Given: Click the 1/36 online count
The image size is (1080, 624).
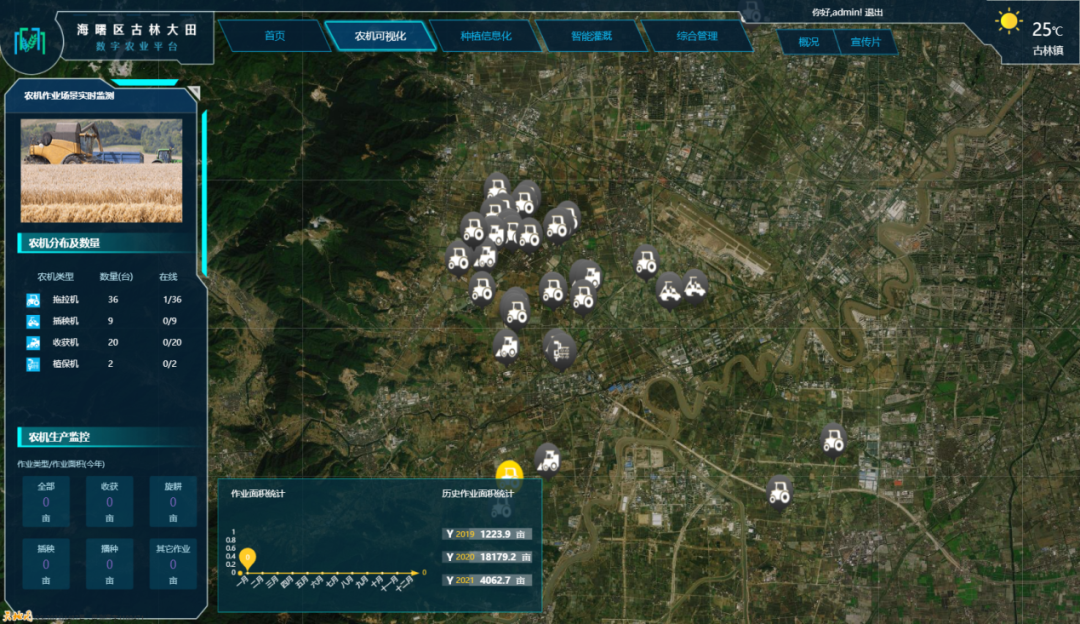Looking at the screenshot, I should point(172,300).
